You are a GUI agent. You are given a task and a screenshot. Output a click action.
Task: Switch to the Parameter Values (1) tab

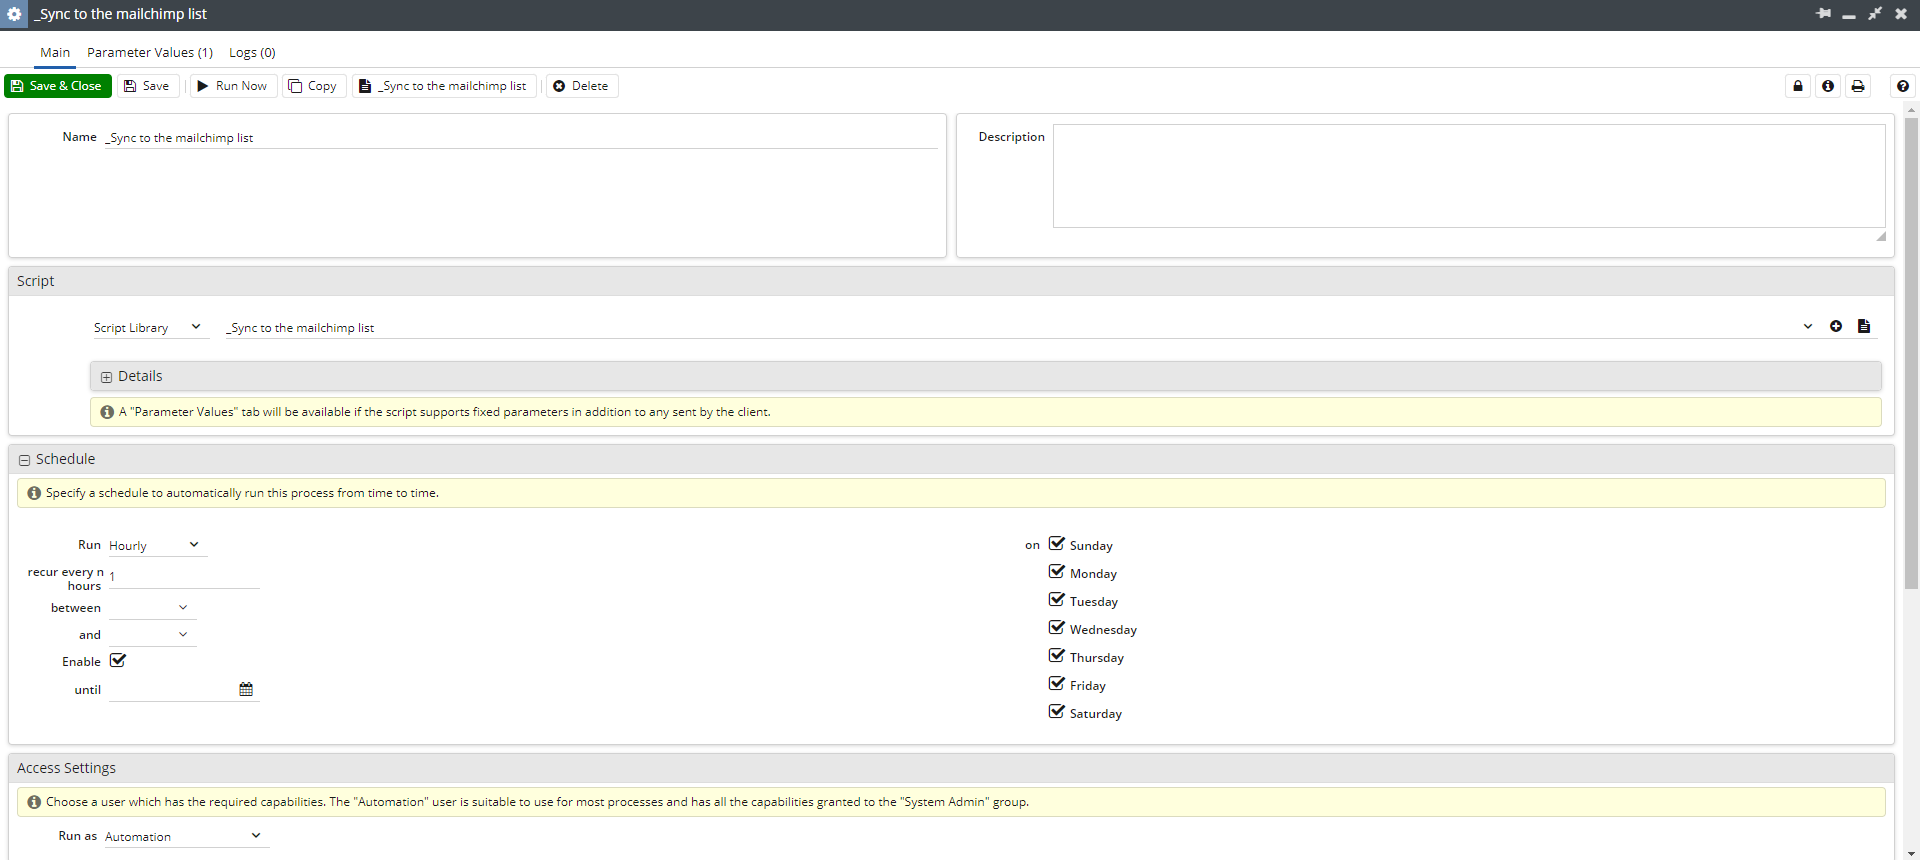pos(150,52)
